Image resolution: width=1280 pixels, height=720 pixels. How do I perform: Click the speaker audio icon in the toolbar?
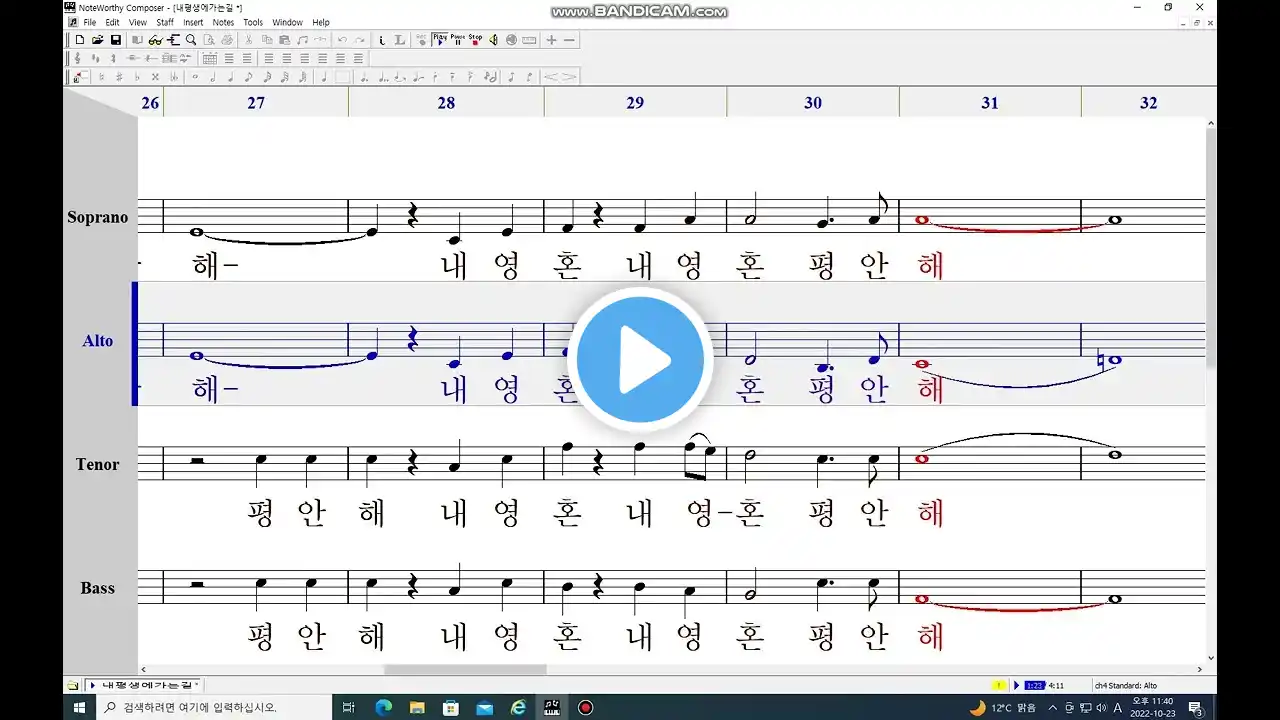coord(493,40)
